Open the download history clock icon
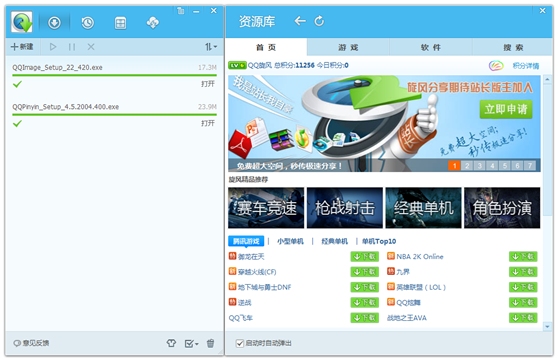The width and height of the screenshot is (558, 360). (88, 23)
